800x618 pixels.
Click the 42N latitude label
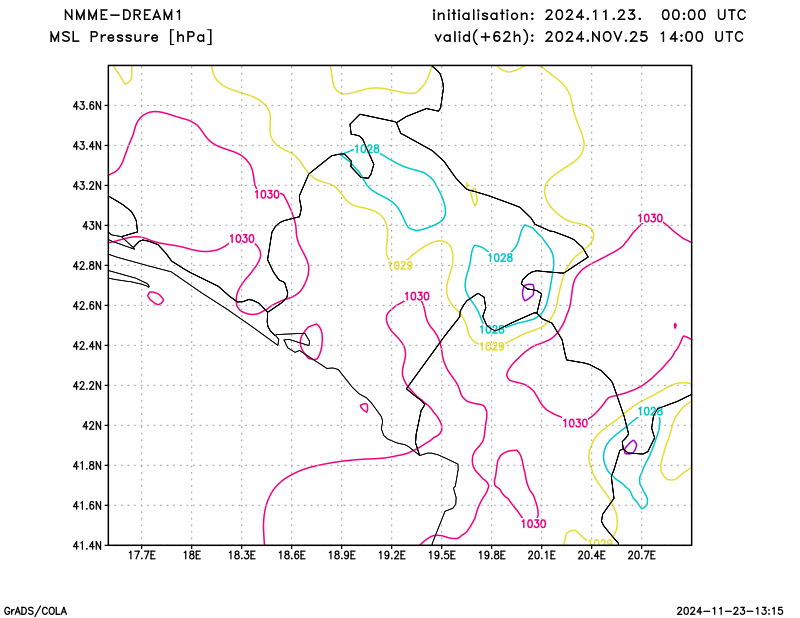pyautogui.click(x=92, y=426)
